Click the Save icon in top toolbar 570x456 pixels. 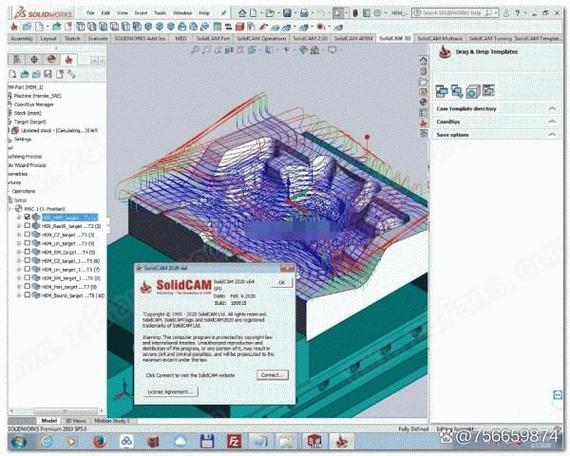287,13
